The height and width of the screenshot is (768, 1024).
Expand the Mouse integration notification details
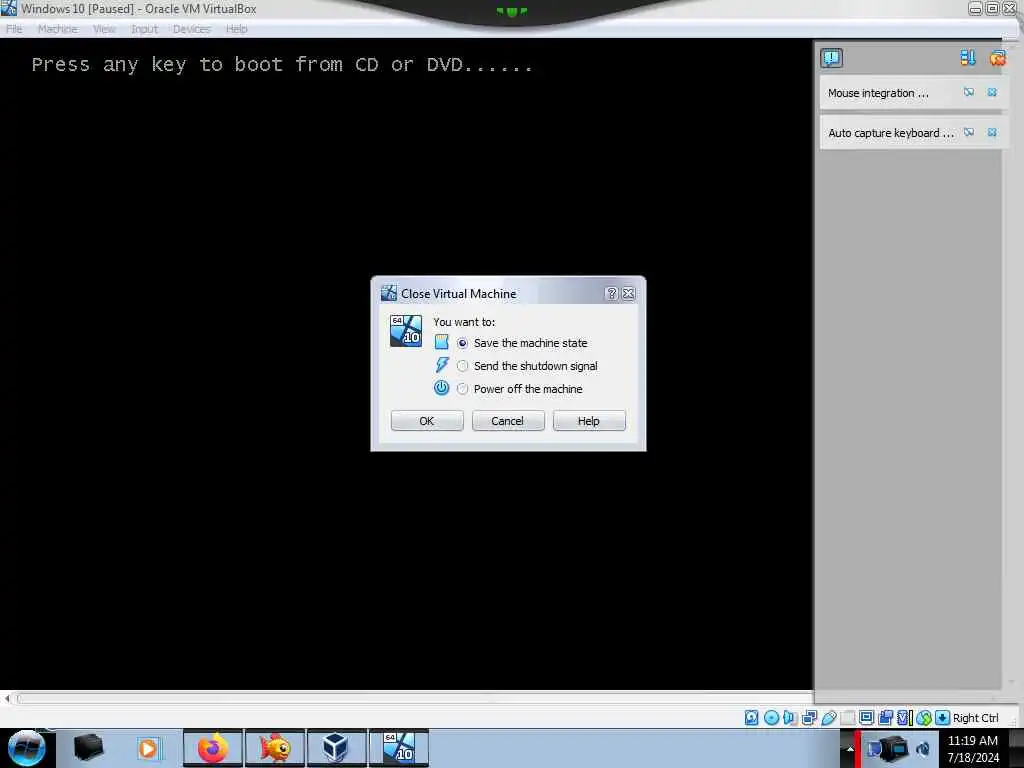point(968,92)
